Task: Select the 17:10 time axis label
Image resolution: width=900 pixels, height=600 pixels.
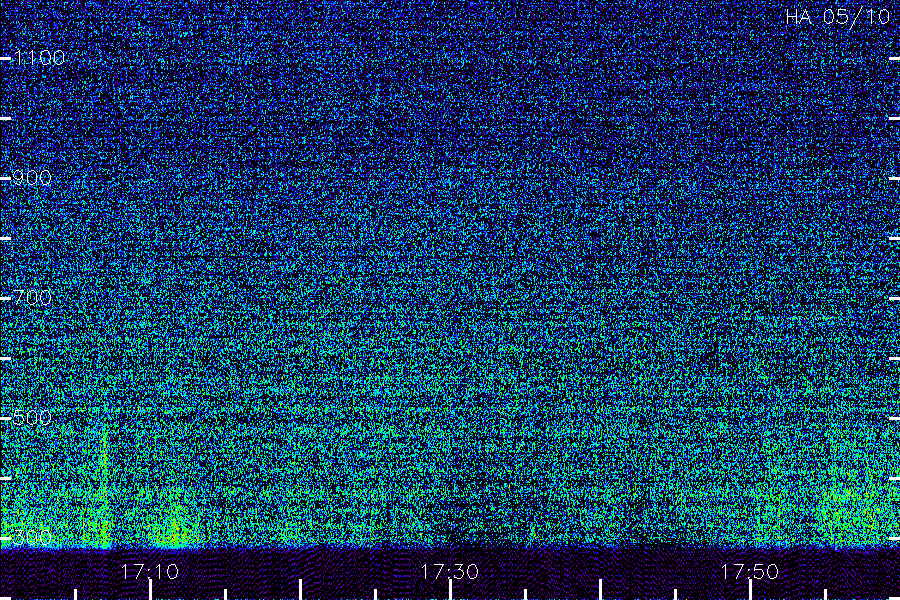Action: 150,572
